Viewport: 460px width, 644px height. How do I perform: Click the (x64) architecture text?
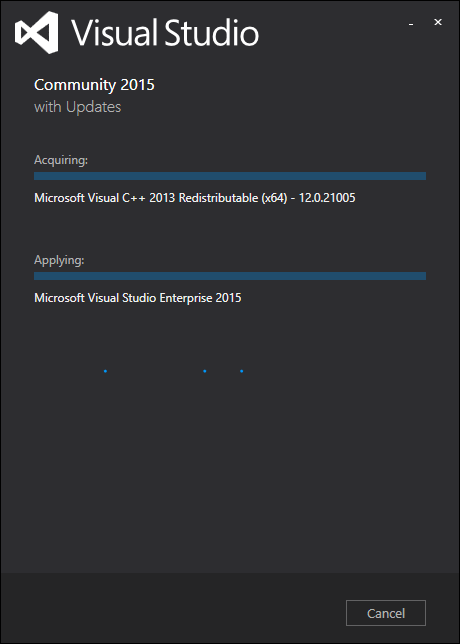point(274,198)
